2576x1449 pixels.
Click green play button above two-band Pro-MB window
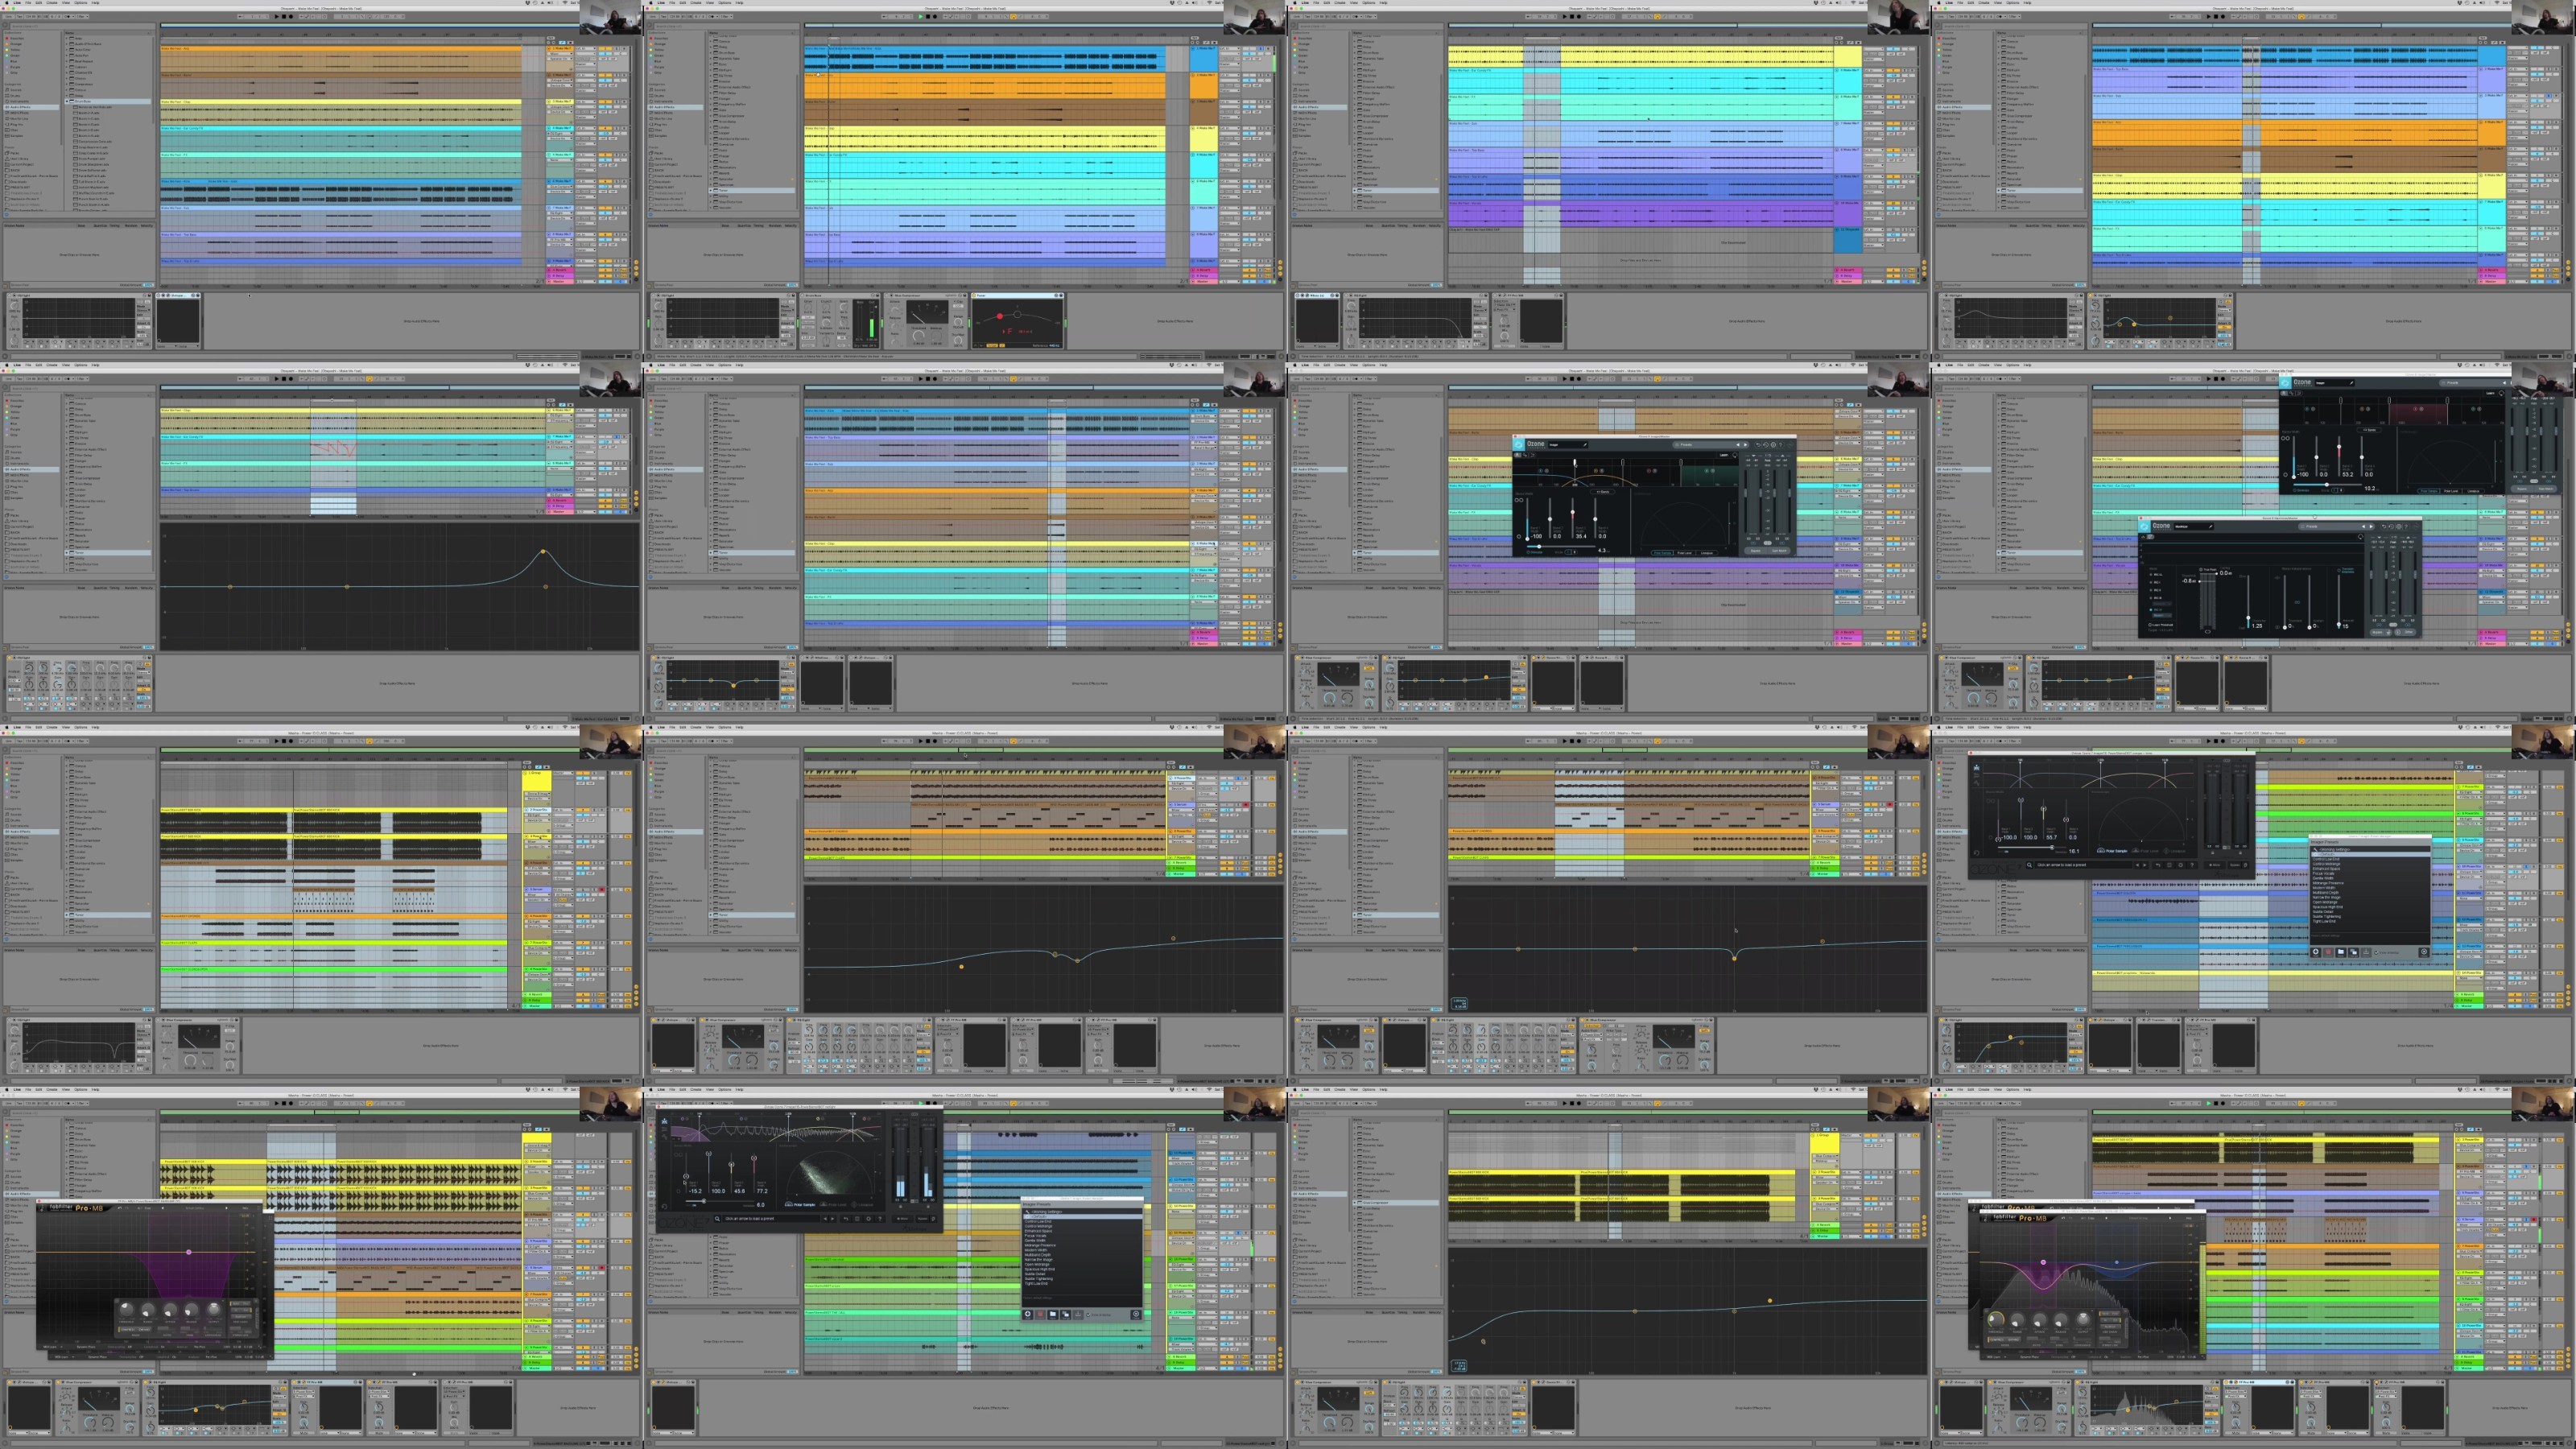(2209, 1103)
